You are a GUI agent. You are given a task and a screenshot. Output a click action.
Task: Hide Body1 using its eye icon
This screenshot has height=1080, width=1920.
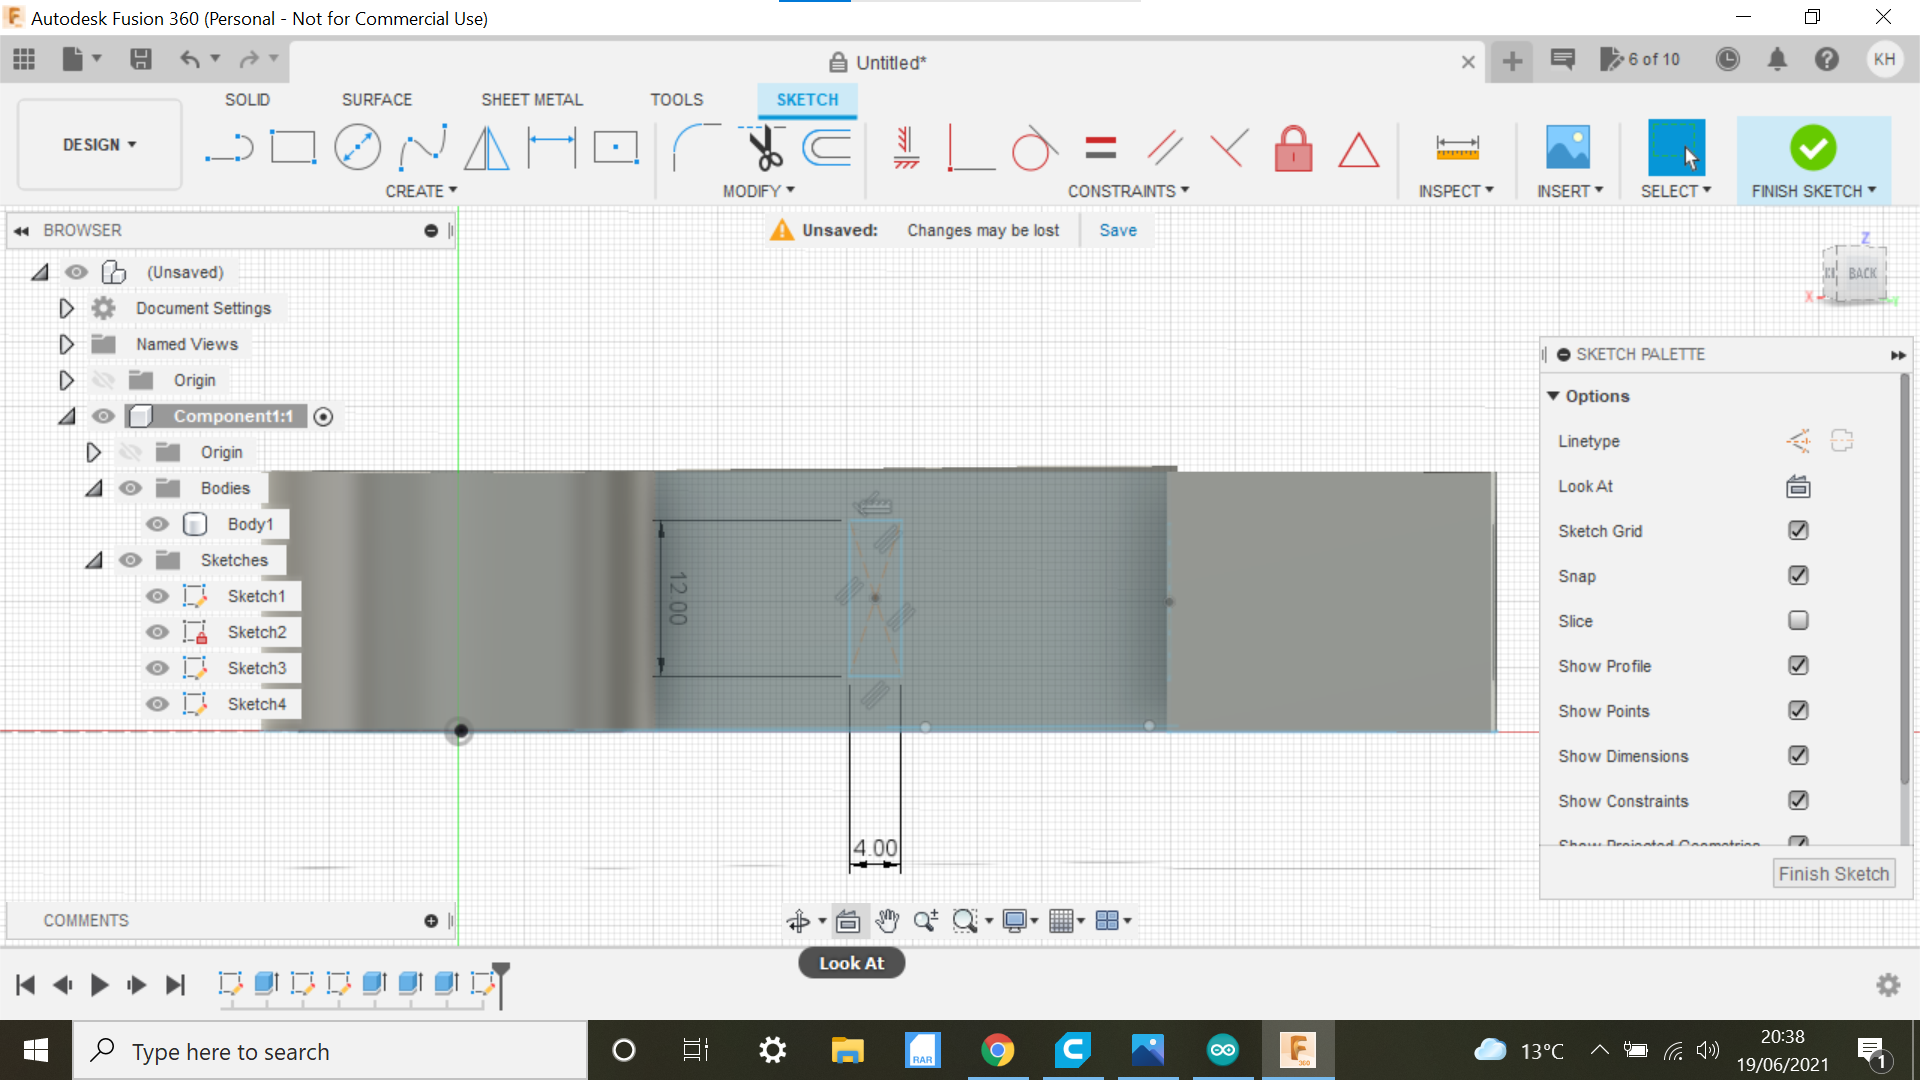(x=157, y=524)
